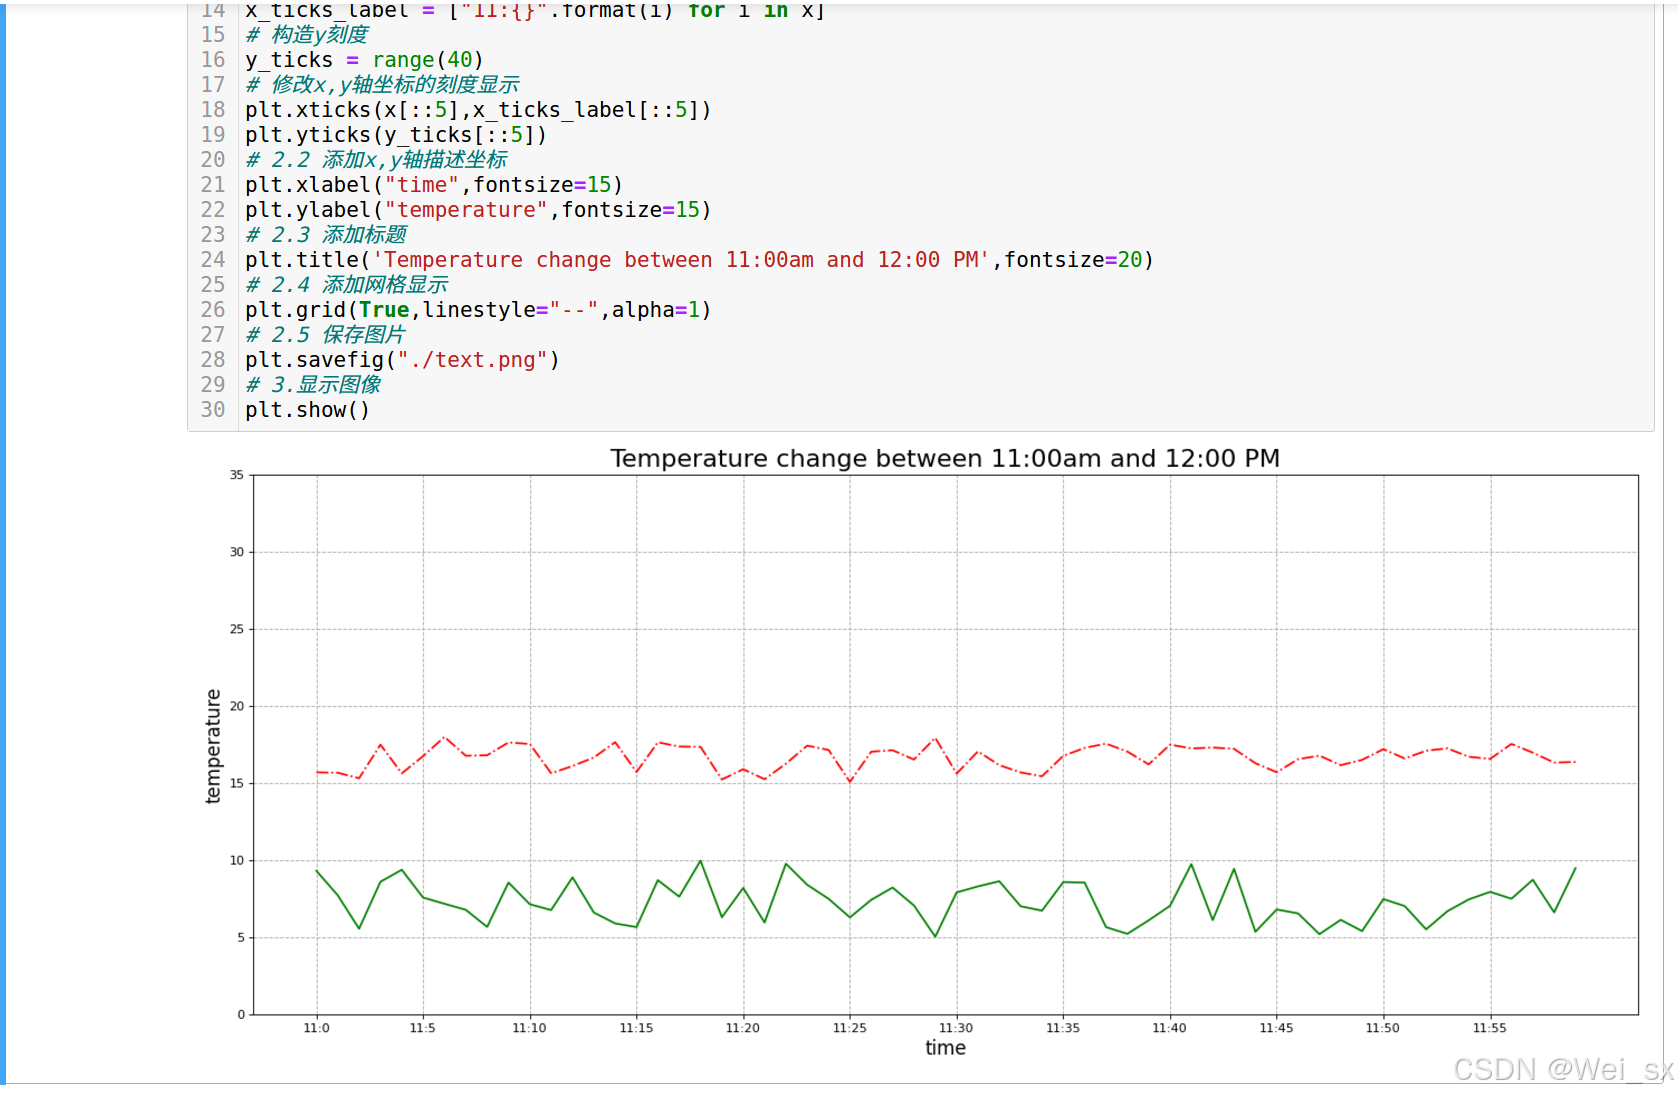Click the 'temperature' y-axis label
The height and width of the screenshot is (1099, 1678).
click(212, 746)
